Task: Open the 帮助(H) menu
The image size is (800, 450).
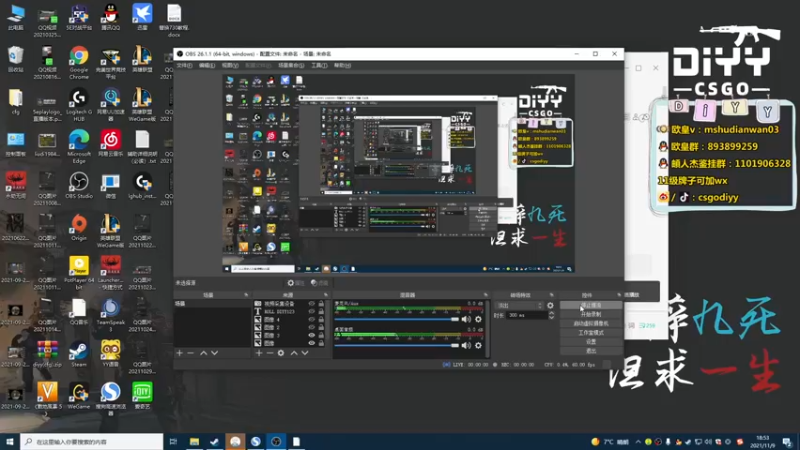Action: 342,65
